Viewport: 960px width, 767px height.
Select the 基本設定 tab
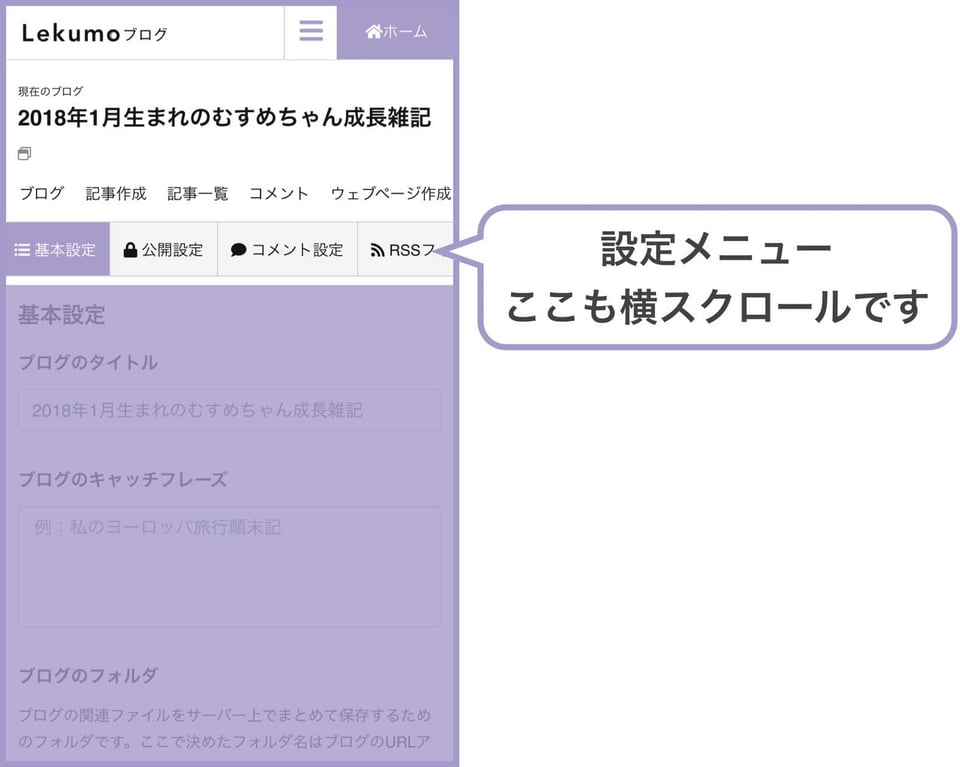pyautogui.click(x=58, y=249)
